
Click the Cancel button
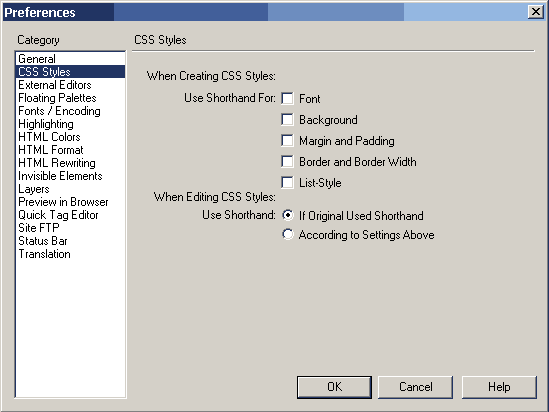pyautogui.click(x=416, y=387)
